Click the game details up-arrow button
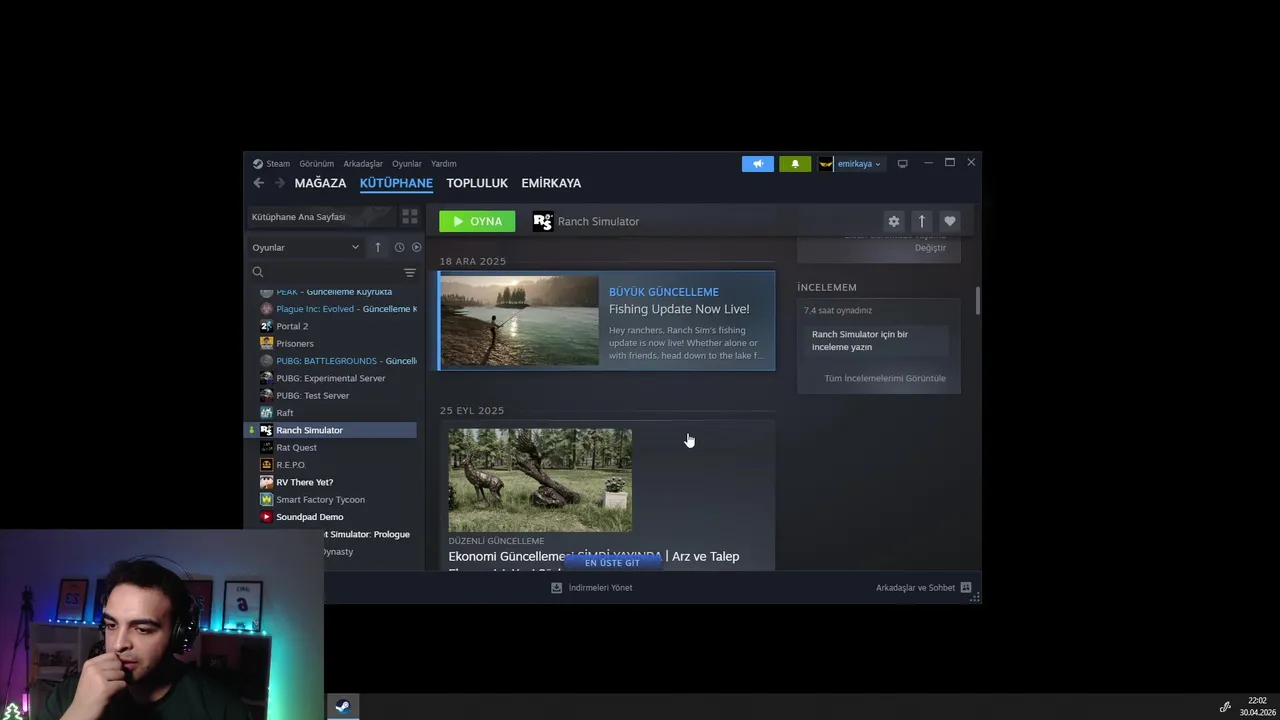 (922, 221)
